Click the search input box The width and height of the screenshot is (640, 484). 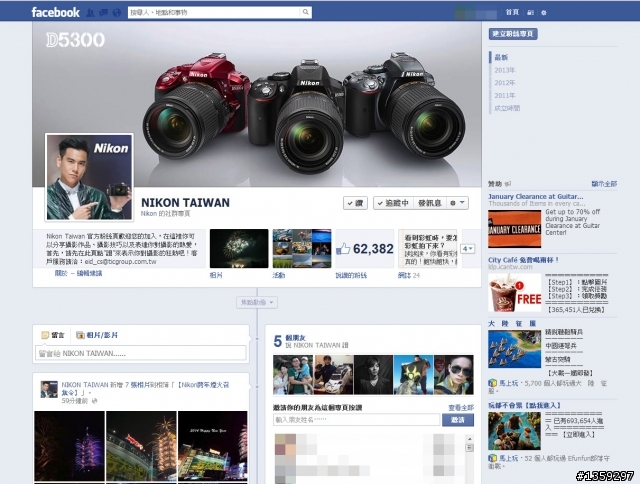click(214, 12)
